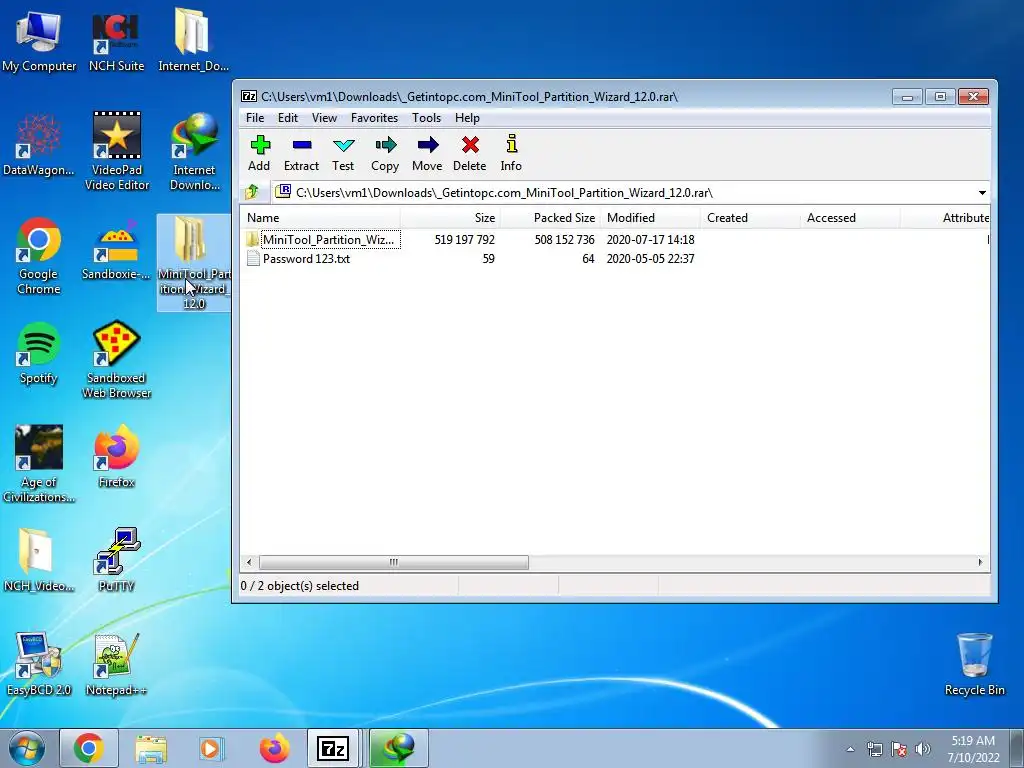Screen dimensions: 1024x768
Task: Select DataWagon desktop shortcut
Action: pyautogui.click(x=39, y=145)
